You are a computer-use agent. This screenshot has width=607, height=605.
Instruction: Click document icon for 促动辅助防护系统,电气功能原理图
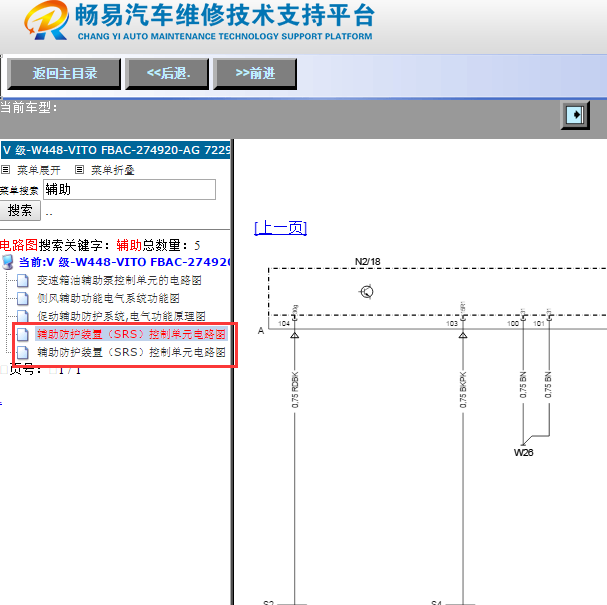pos(22,316)
